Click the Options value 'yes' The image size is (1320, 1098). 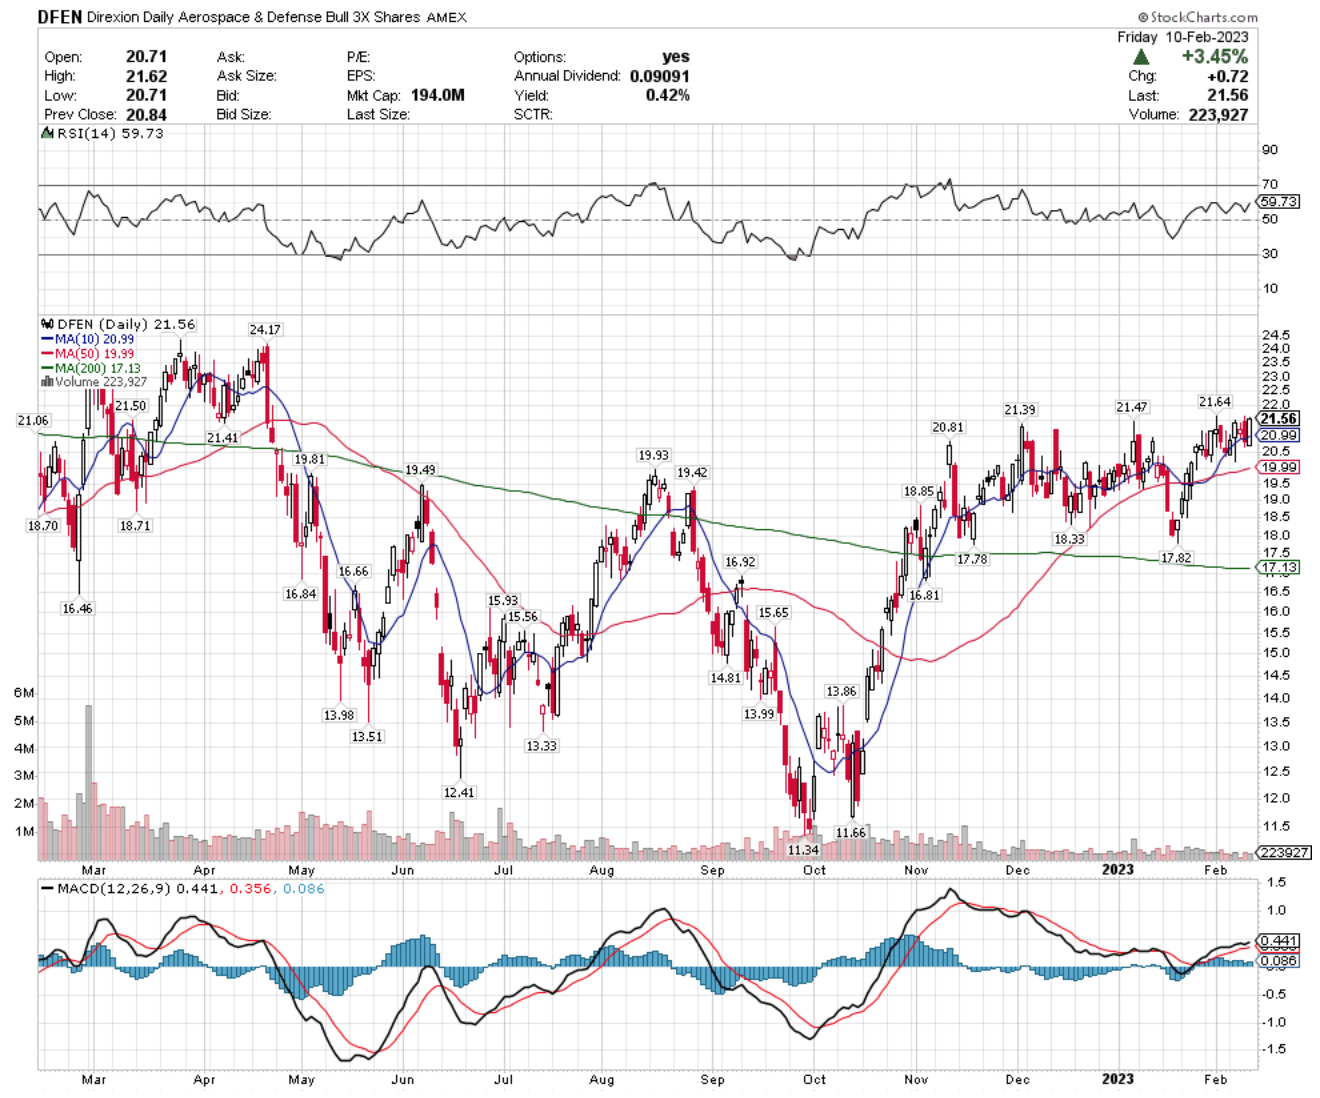click(x=676, y=57)
